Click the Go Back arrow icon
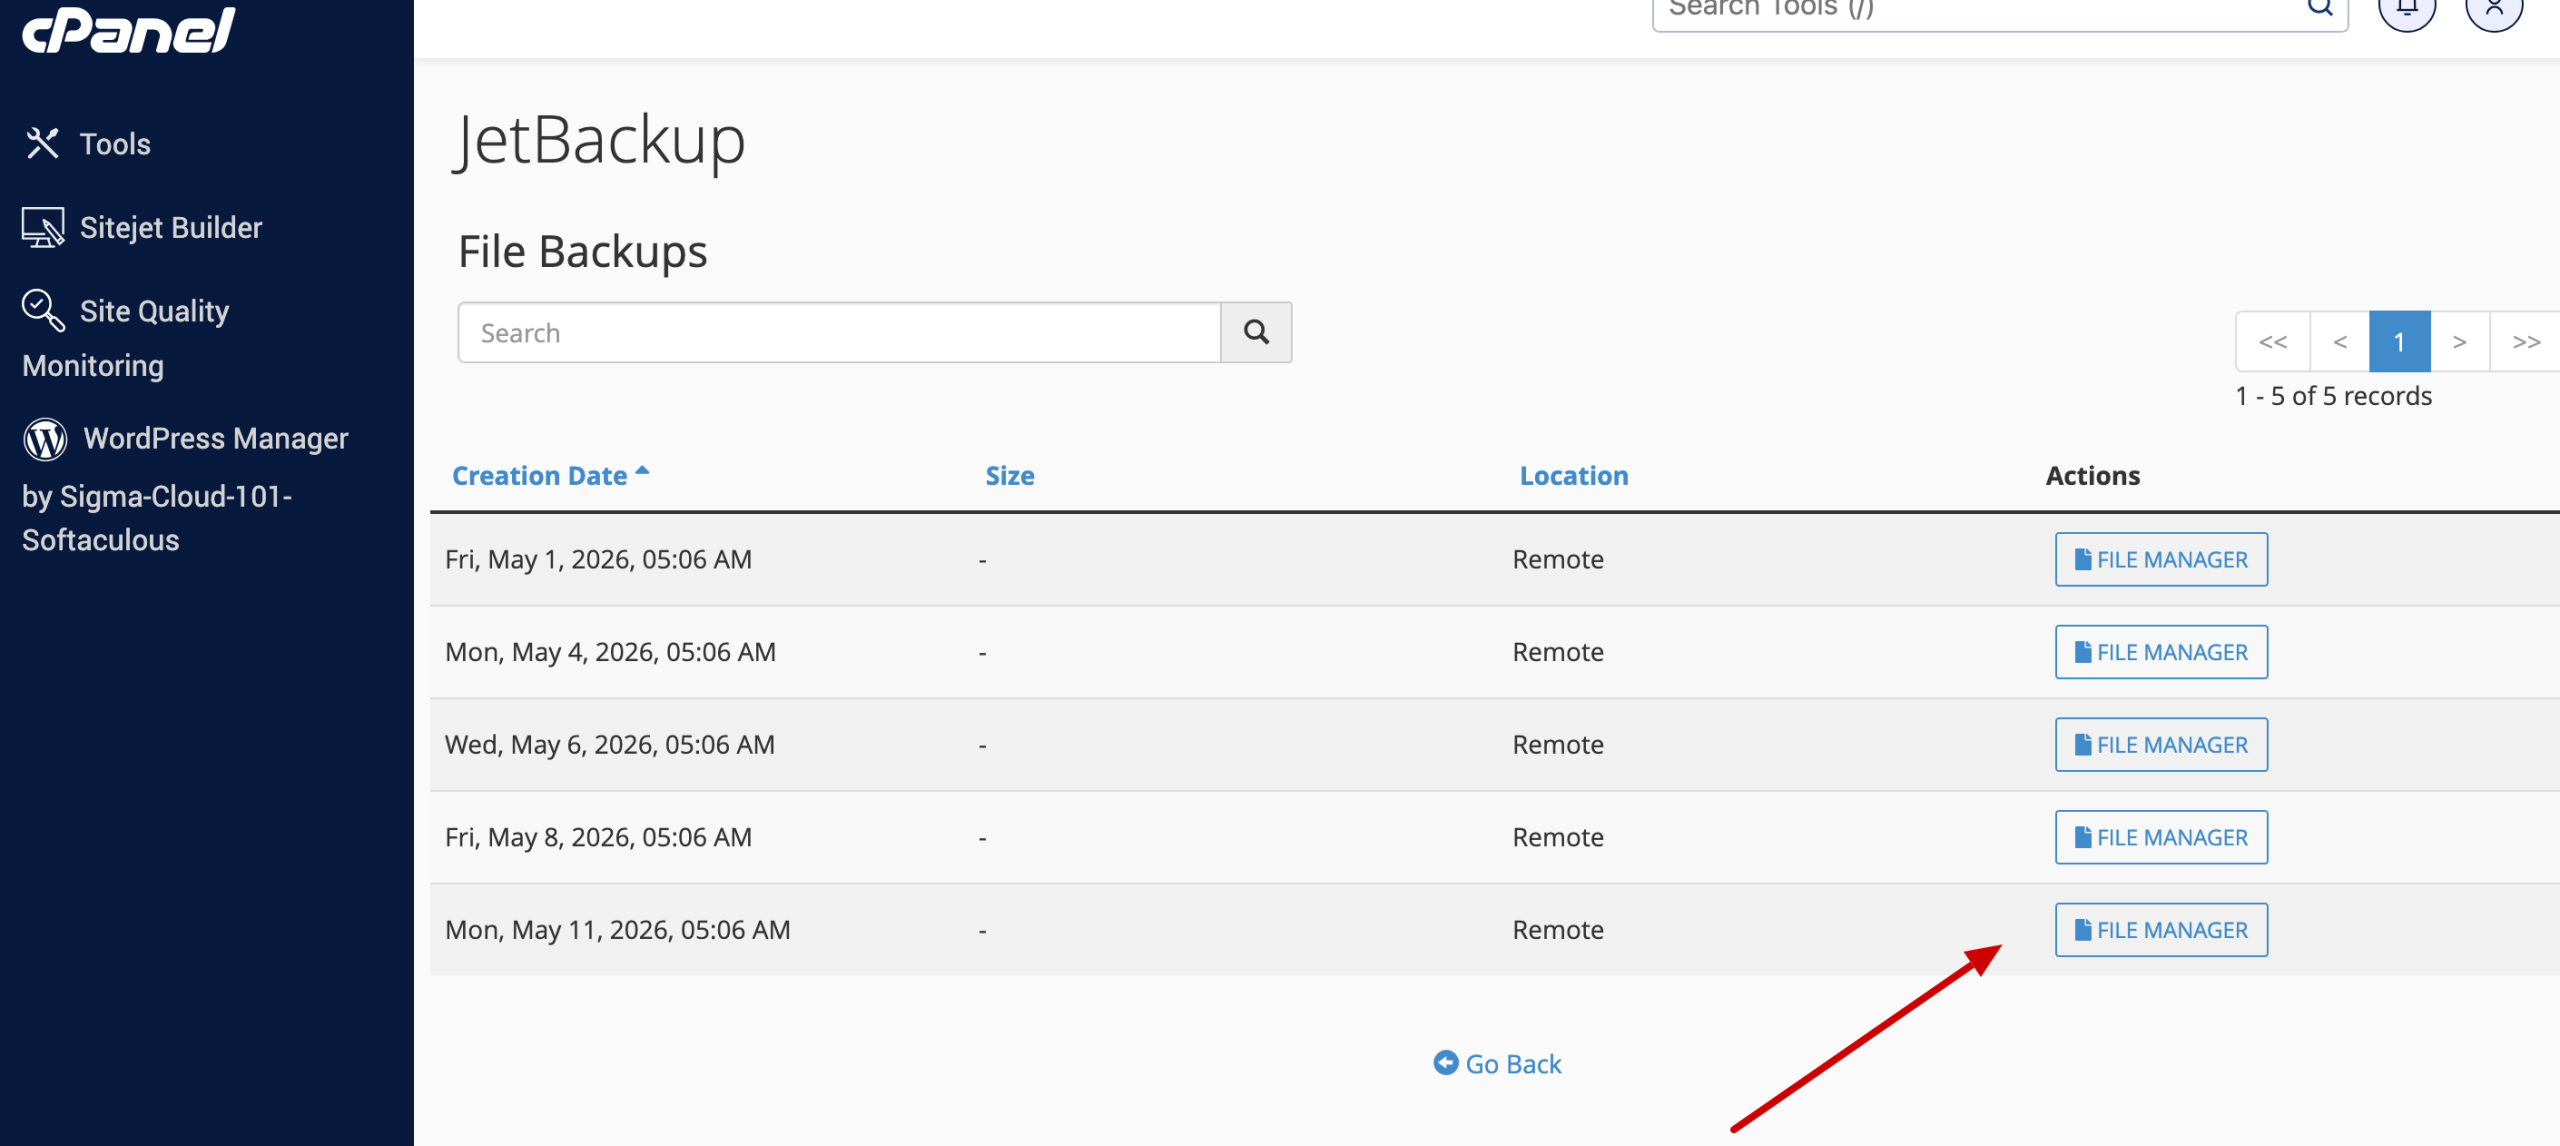The width and height of the screenshot is (2560, 1146). pyautogui.click(x=1446, y=1063)
